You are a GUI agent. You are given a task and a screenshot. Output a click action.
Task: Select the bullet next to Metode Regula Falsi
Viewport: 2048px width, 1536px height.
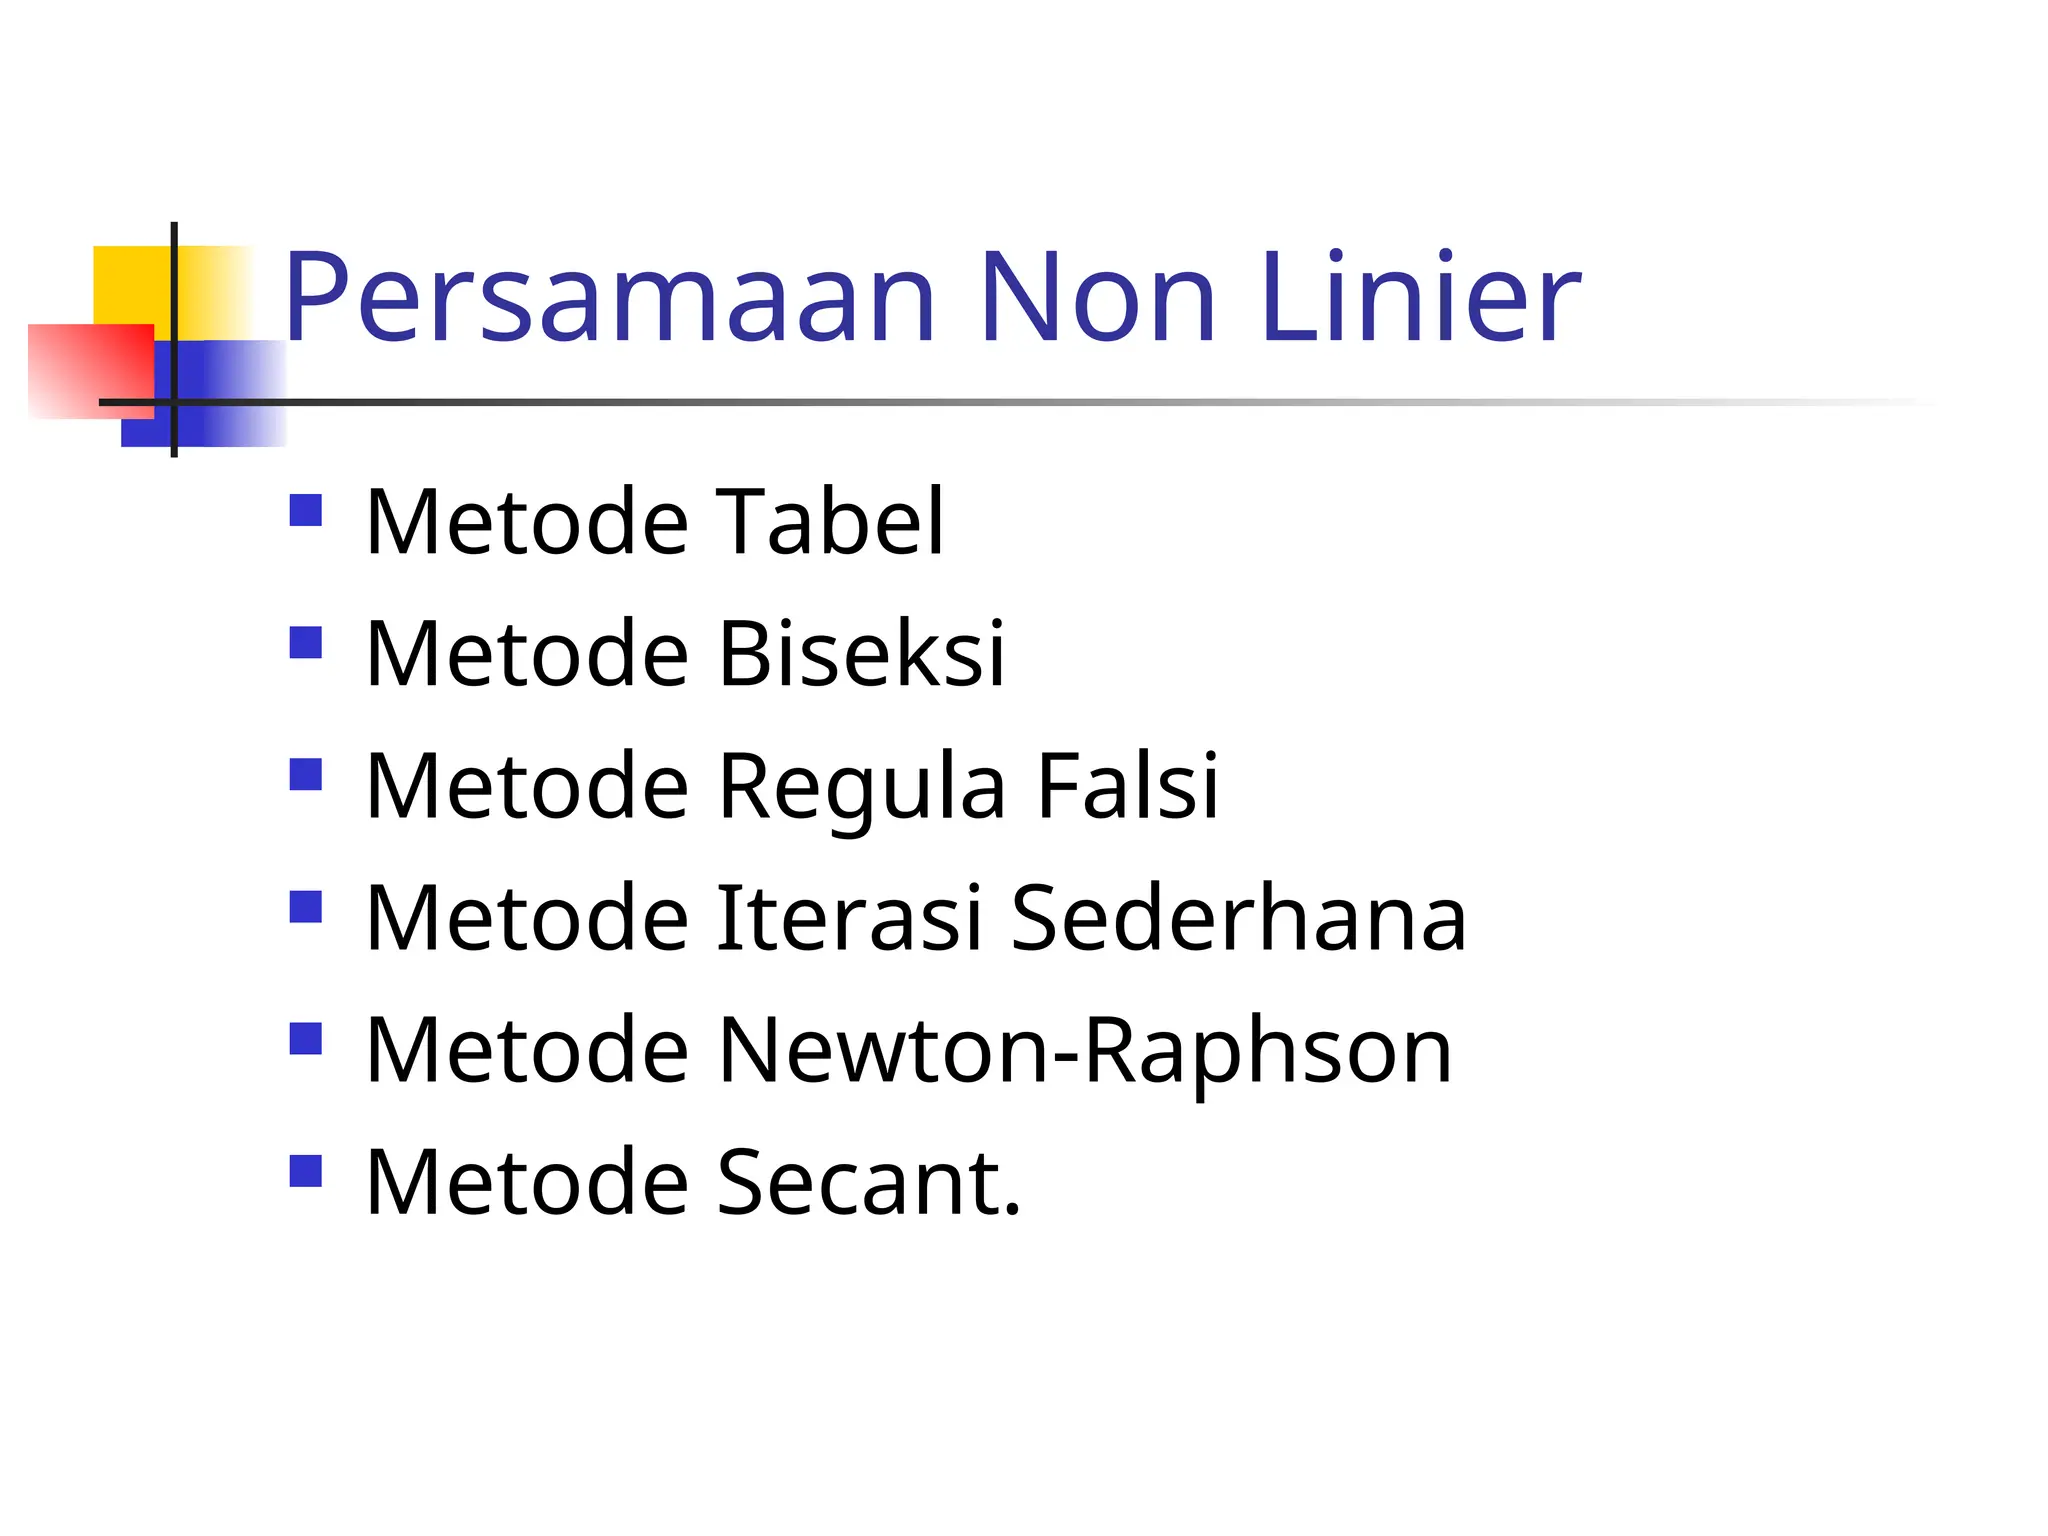(x=305, y=774)
